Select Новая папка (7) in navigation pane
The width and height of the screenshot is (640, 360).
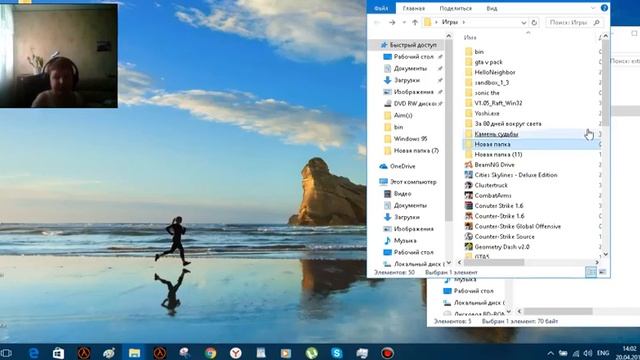tap(416, 151)
